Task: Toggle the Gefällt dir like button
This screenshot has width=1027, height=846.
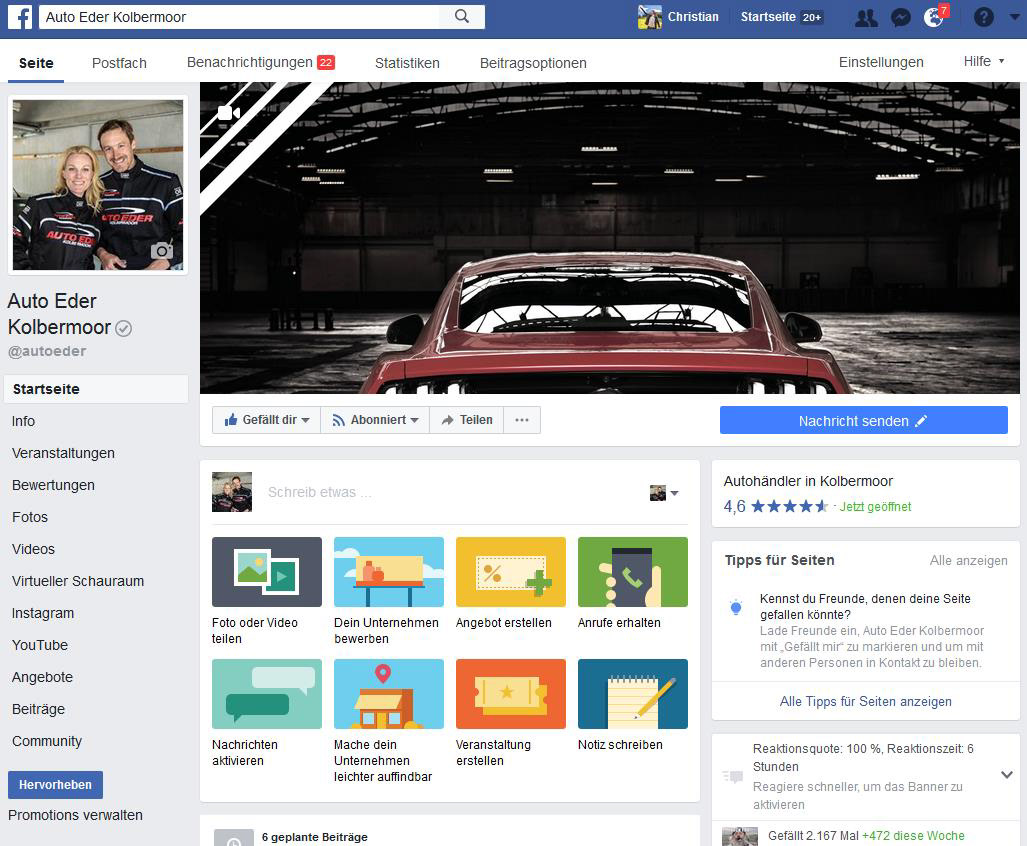Action: click(266, 420)
